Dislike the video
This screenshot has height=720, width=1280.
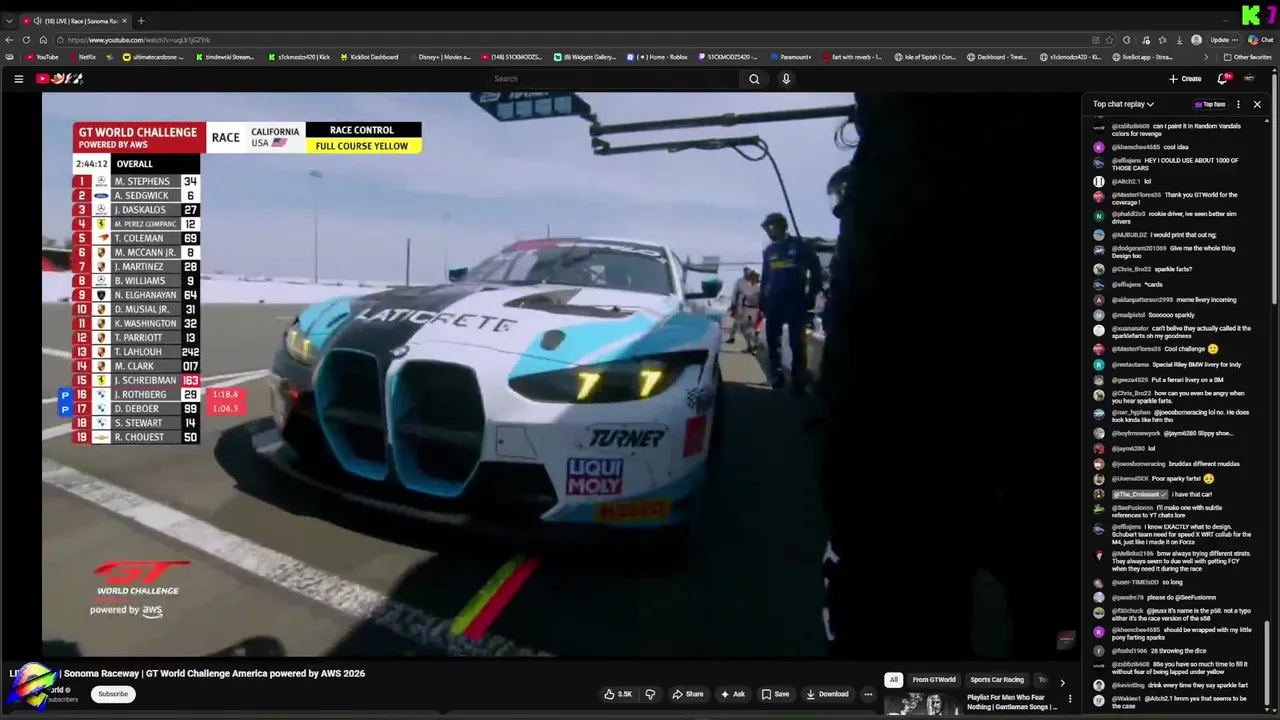tap(650, 694)
